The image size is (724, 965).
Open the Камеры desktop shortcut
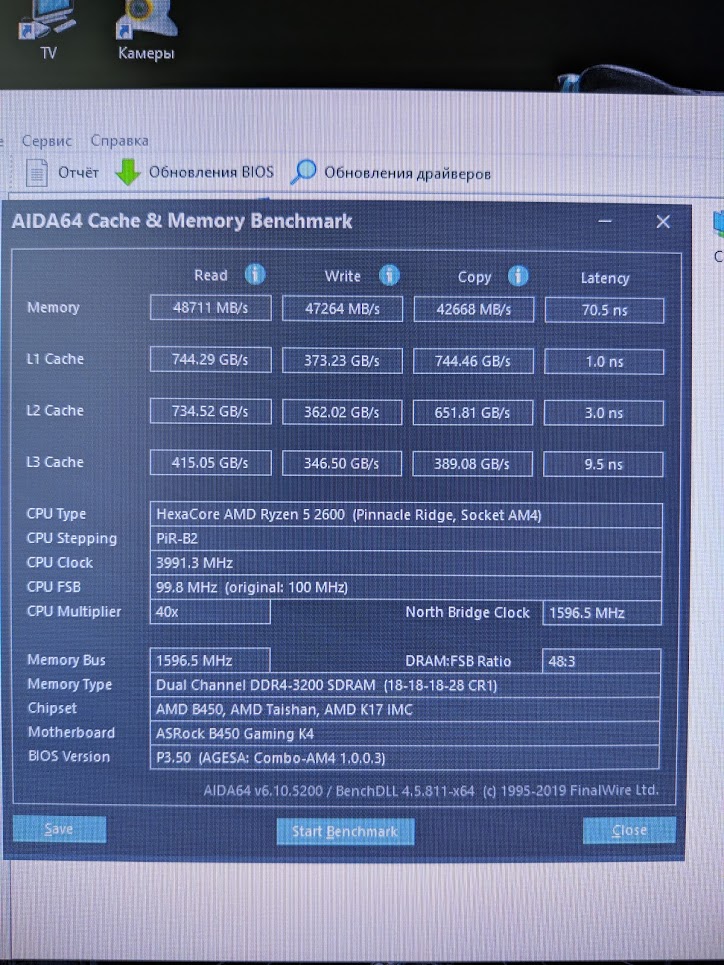146,31
